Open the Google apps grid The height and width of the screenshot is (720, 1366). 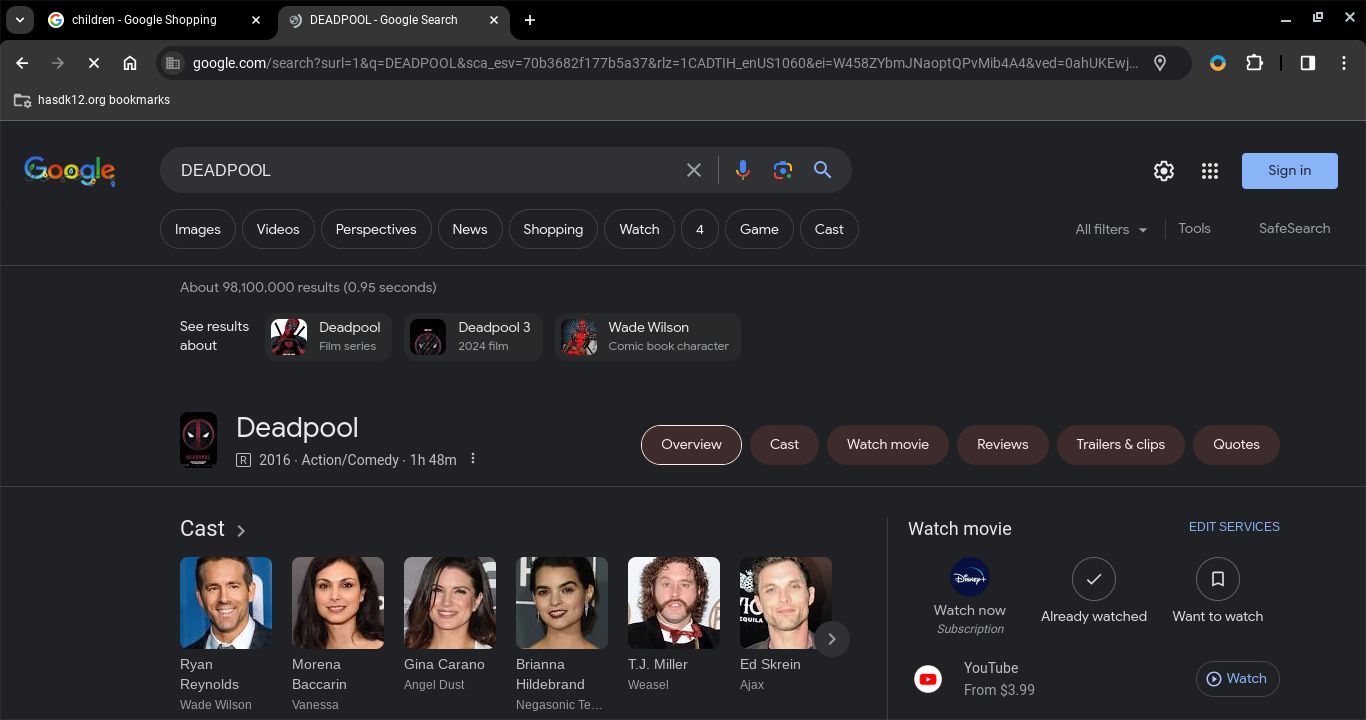pyautogui.click(x=1209, y=171)
